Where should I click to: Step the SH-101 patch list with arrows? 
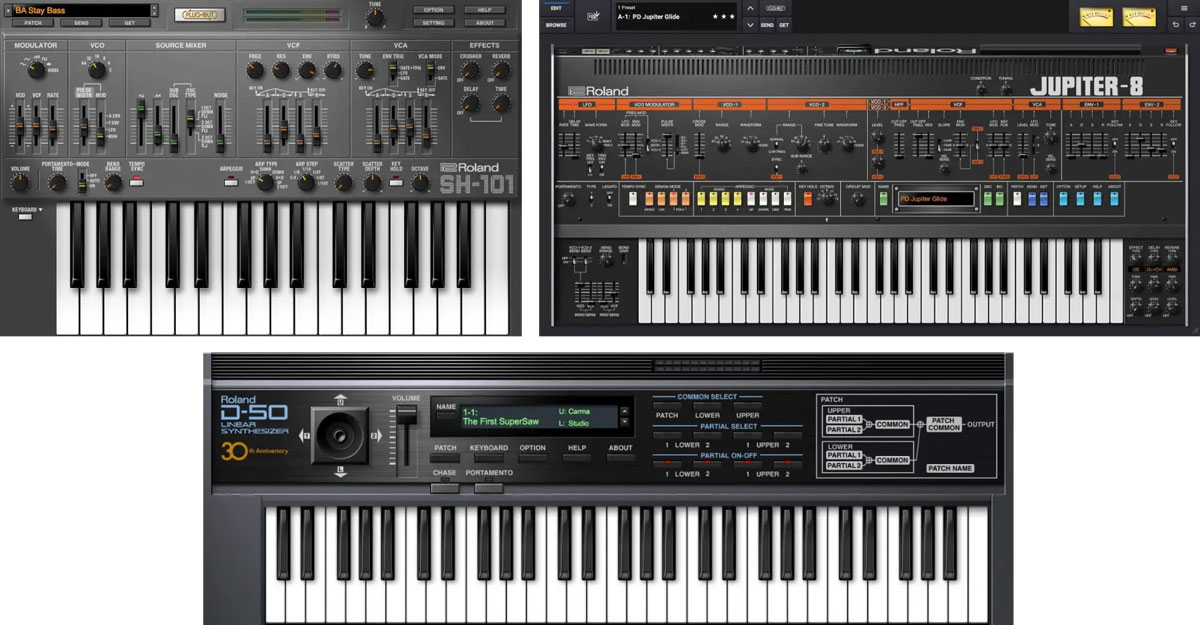(x=155, y=10)
